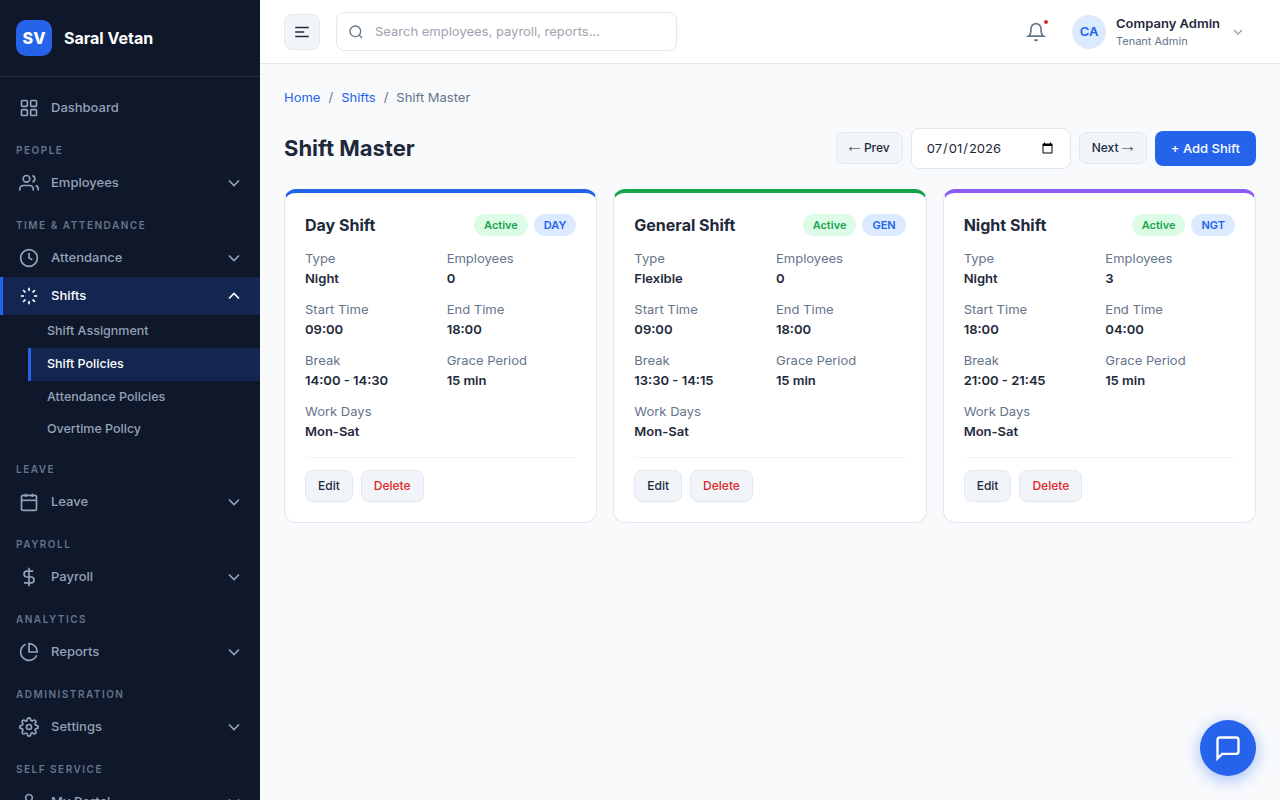Click the NGT code badge
The width and height of the screenshot is (1280, 800).
click(1213, 225)
